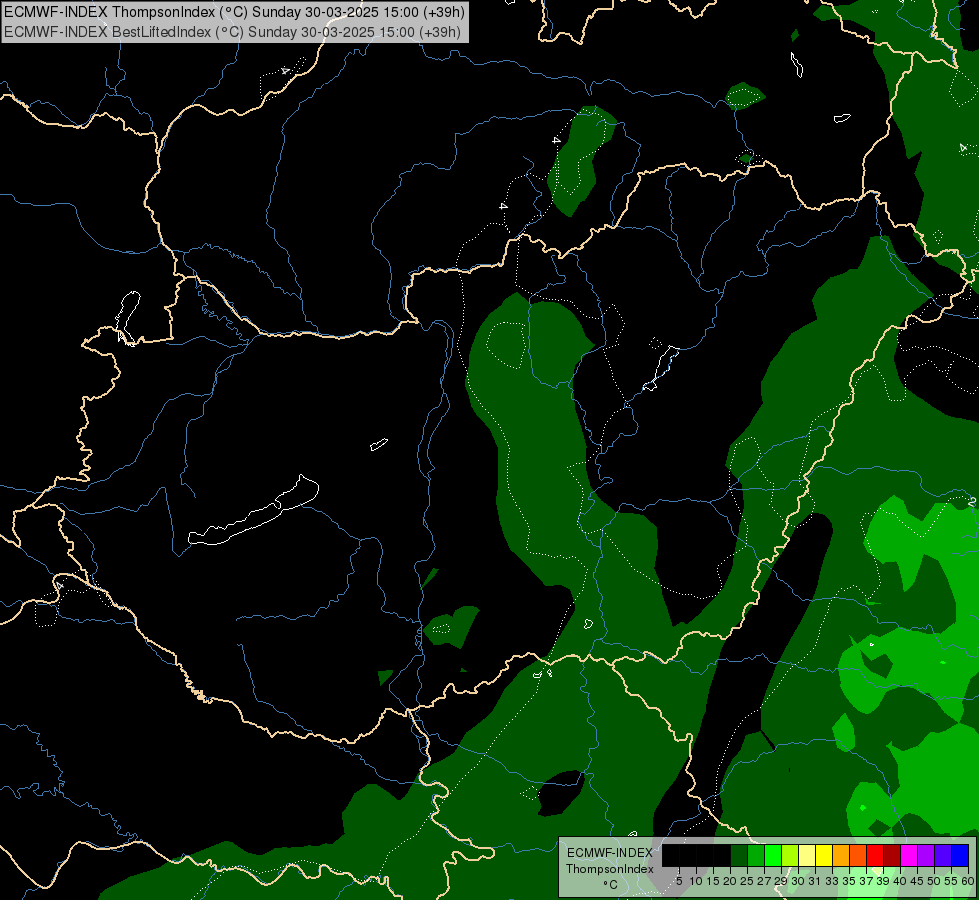Screen dimensions: 979x900
Task: Click the legend tick label '20'
Action: [730, 881]
